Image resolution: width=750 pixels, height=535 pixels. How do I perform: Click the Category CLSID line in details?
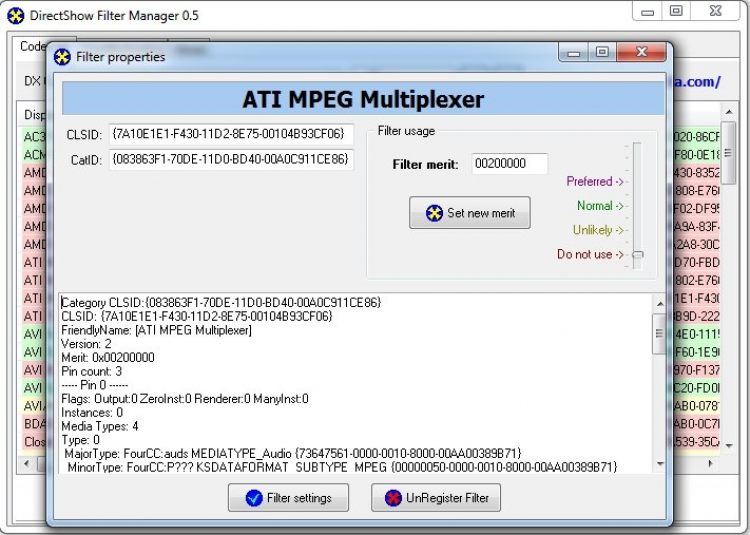tap(221, 302)
